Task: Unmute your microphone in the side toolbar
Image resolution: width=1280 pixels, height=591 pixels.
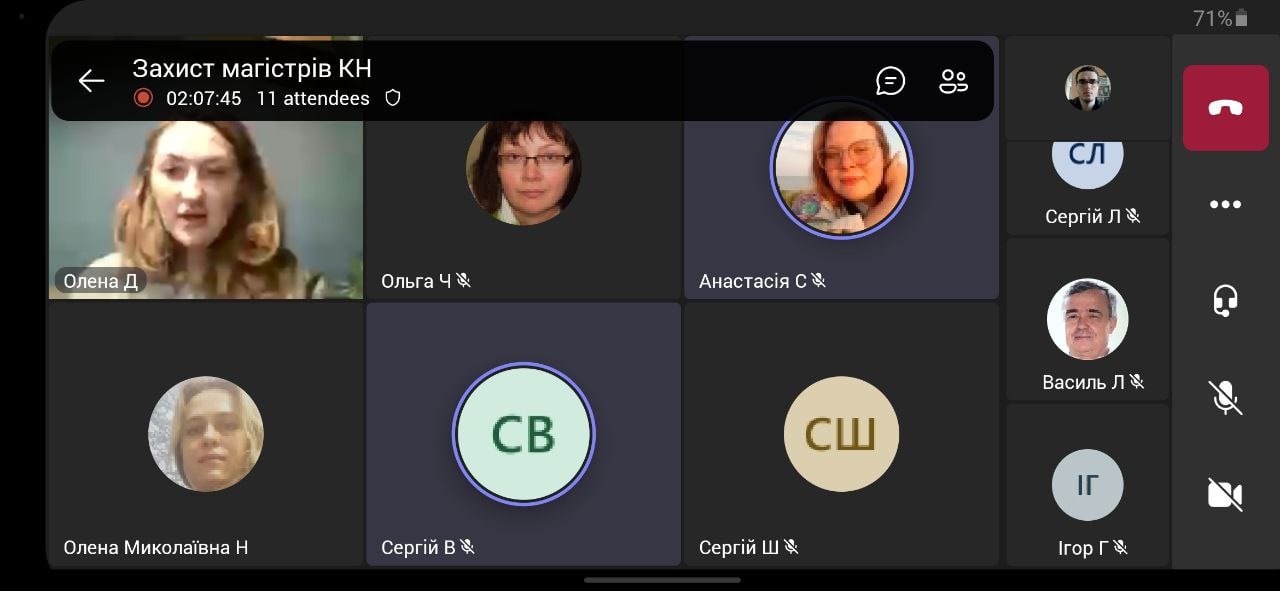Action: pos(1225,397)
